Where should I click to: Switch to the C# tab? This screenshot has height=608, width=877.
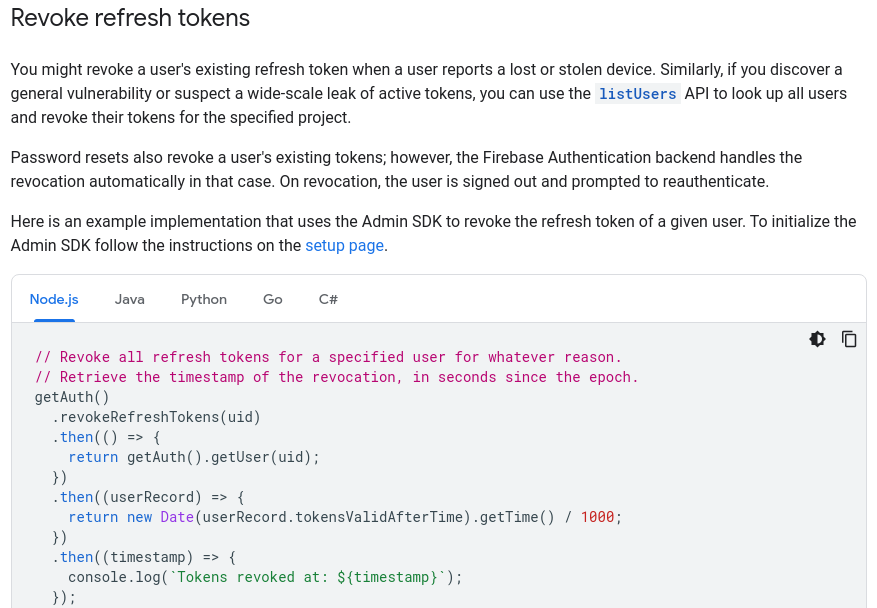(327, 299)
